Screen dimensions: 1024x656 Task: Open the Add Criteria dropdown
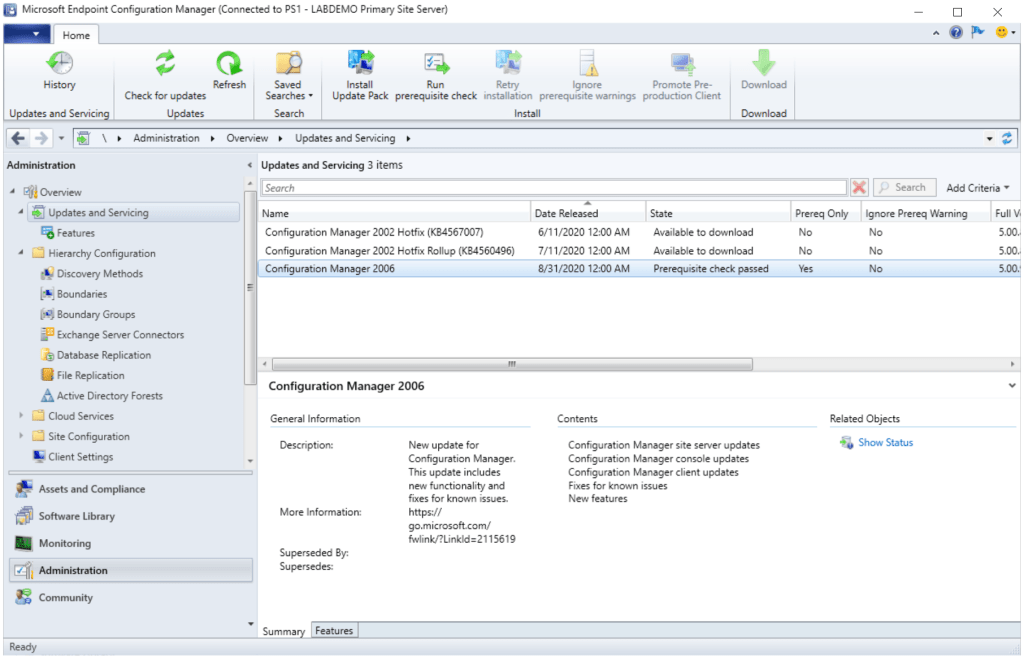coord(977,188)
